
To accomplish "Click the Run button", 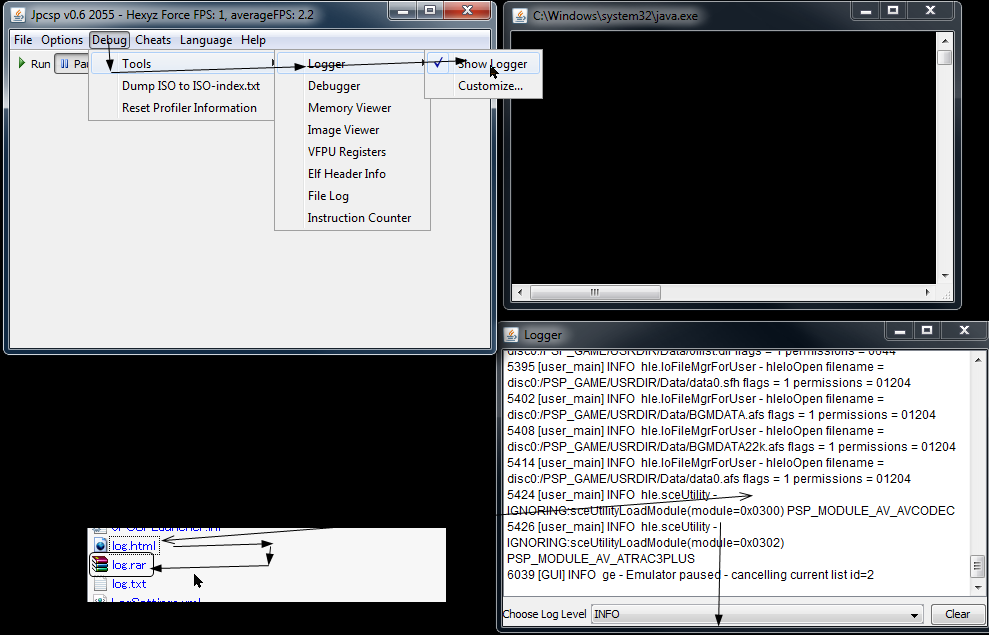I will 34,64.
